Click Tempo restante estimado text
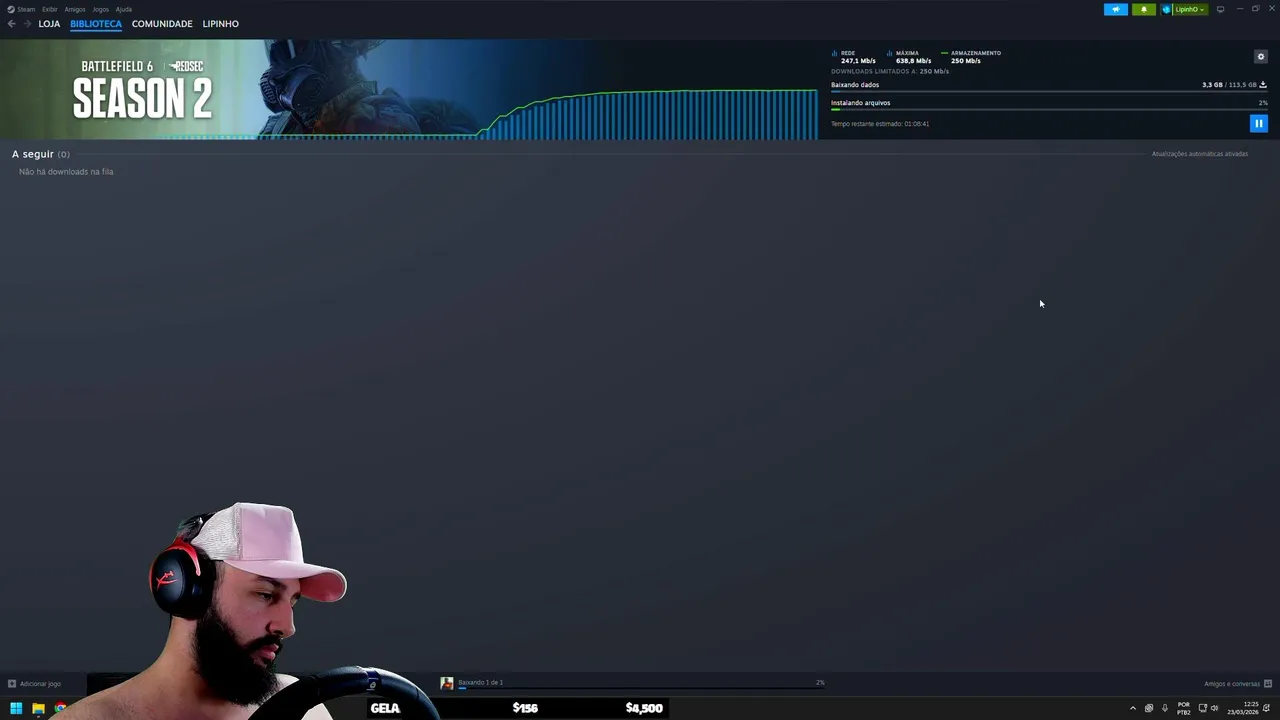Viewport: 1280px width, 720px height. (880, 124)
